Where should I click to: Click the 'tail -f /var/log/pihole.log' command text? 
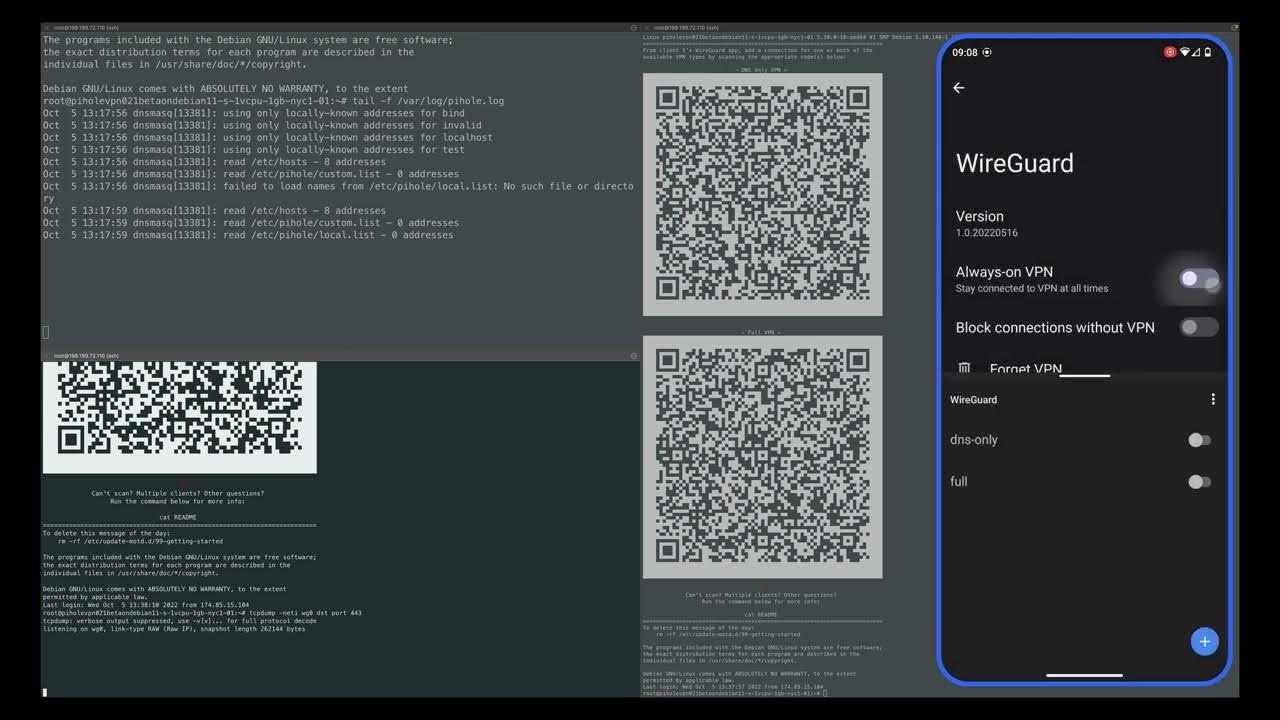(x=428, y=101)
